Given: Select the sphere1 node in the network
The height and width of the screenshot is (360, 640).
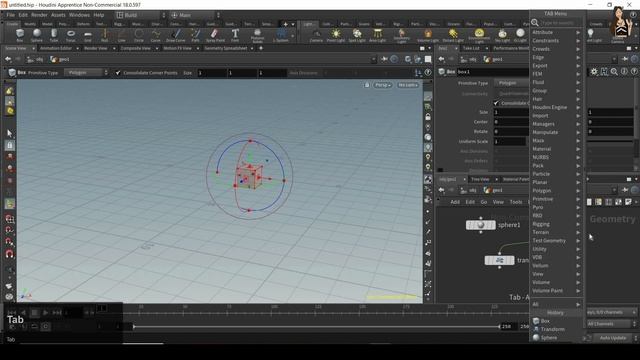Looking at the screenshot, I should [481, 225].
